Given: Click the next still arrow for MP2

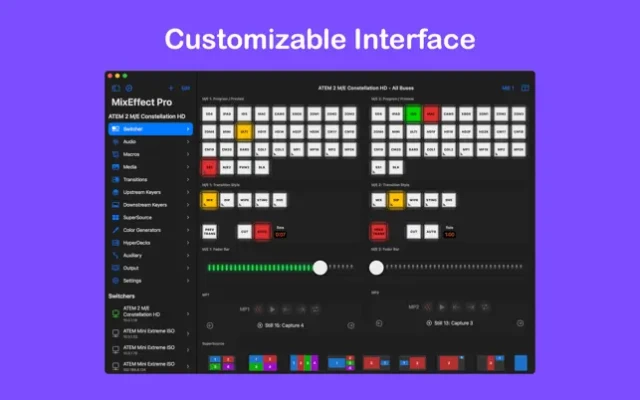Looking at the screenshot, I should pyautogui.click(x=518, y=325).
